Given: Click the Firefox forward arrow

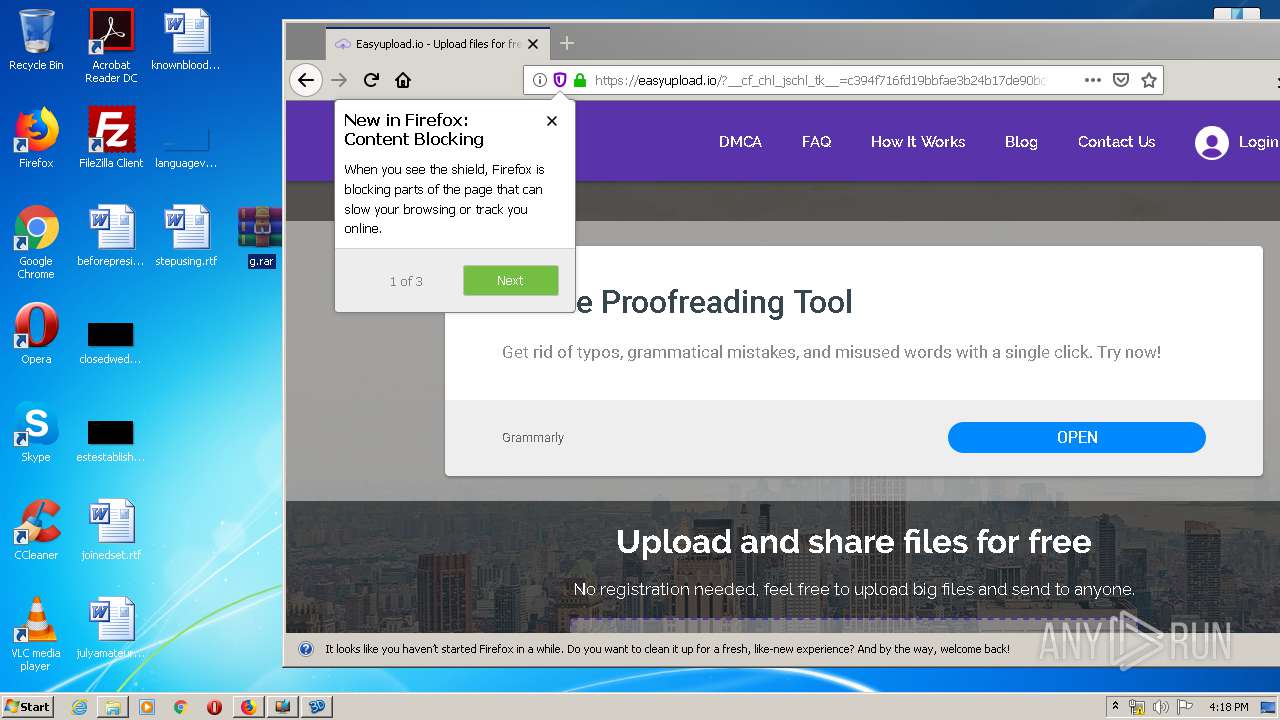Looking at the screenshot, I should tap(339, 80).
